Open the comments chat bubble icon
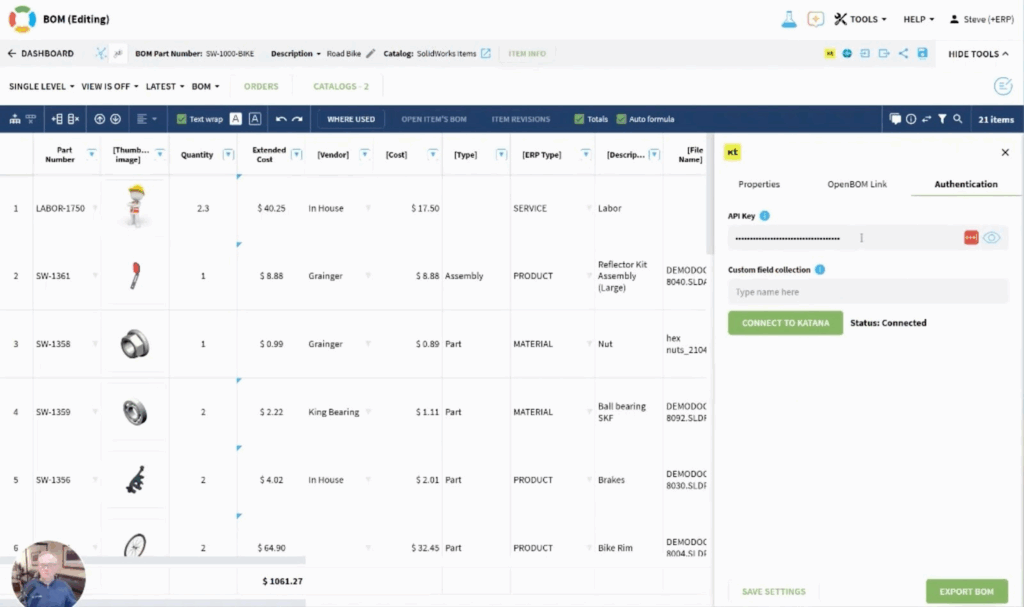Screen dimensions: 1024x607 [895, 119]
